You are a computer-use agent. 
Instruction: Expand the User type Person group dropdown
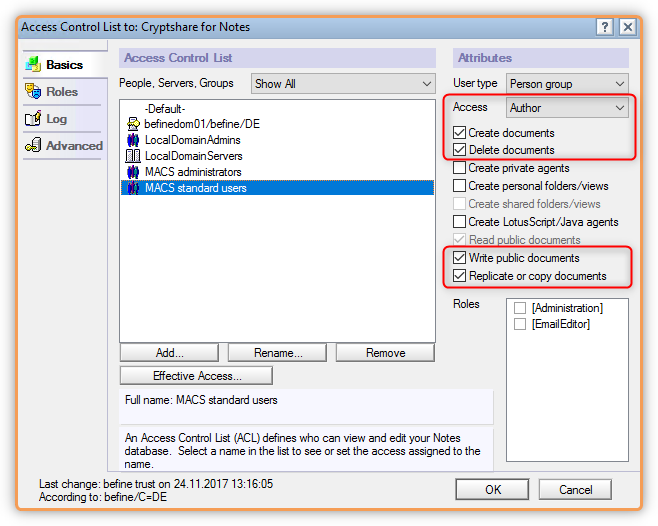coord(567,84)
